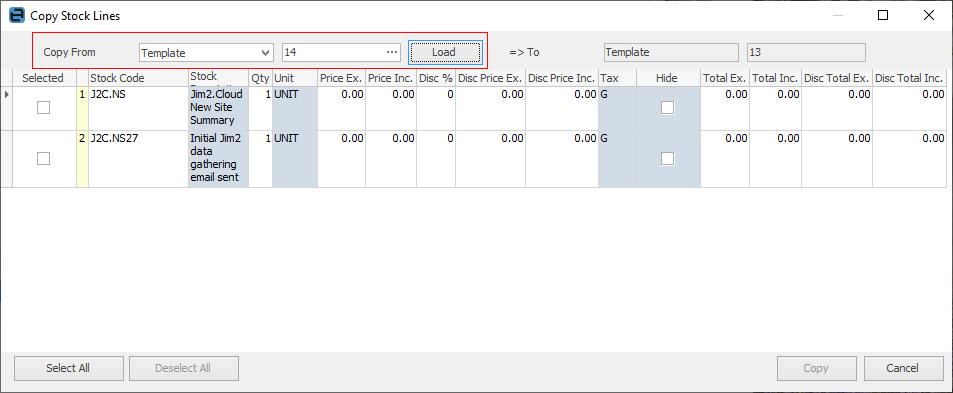The image size is (953, 393).
Task: Click the Hide column header
Action: tap(667, 78)
